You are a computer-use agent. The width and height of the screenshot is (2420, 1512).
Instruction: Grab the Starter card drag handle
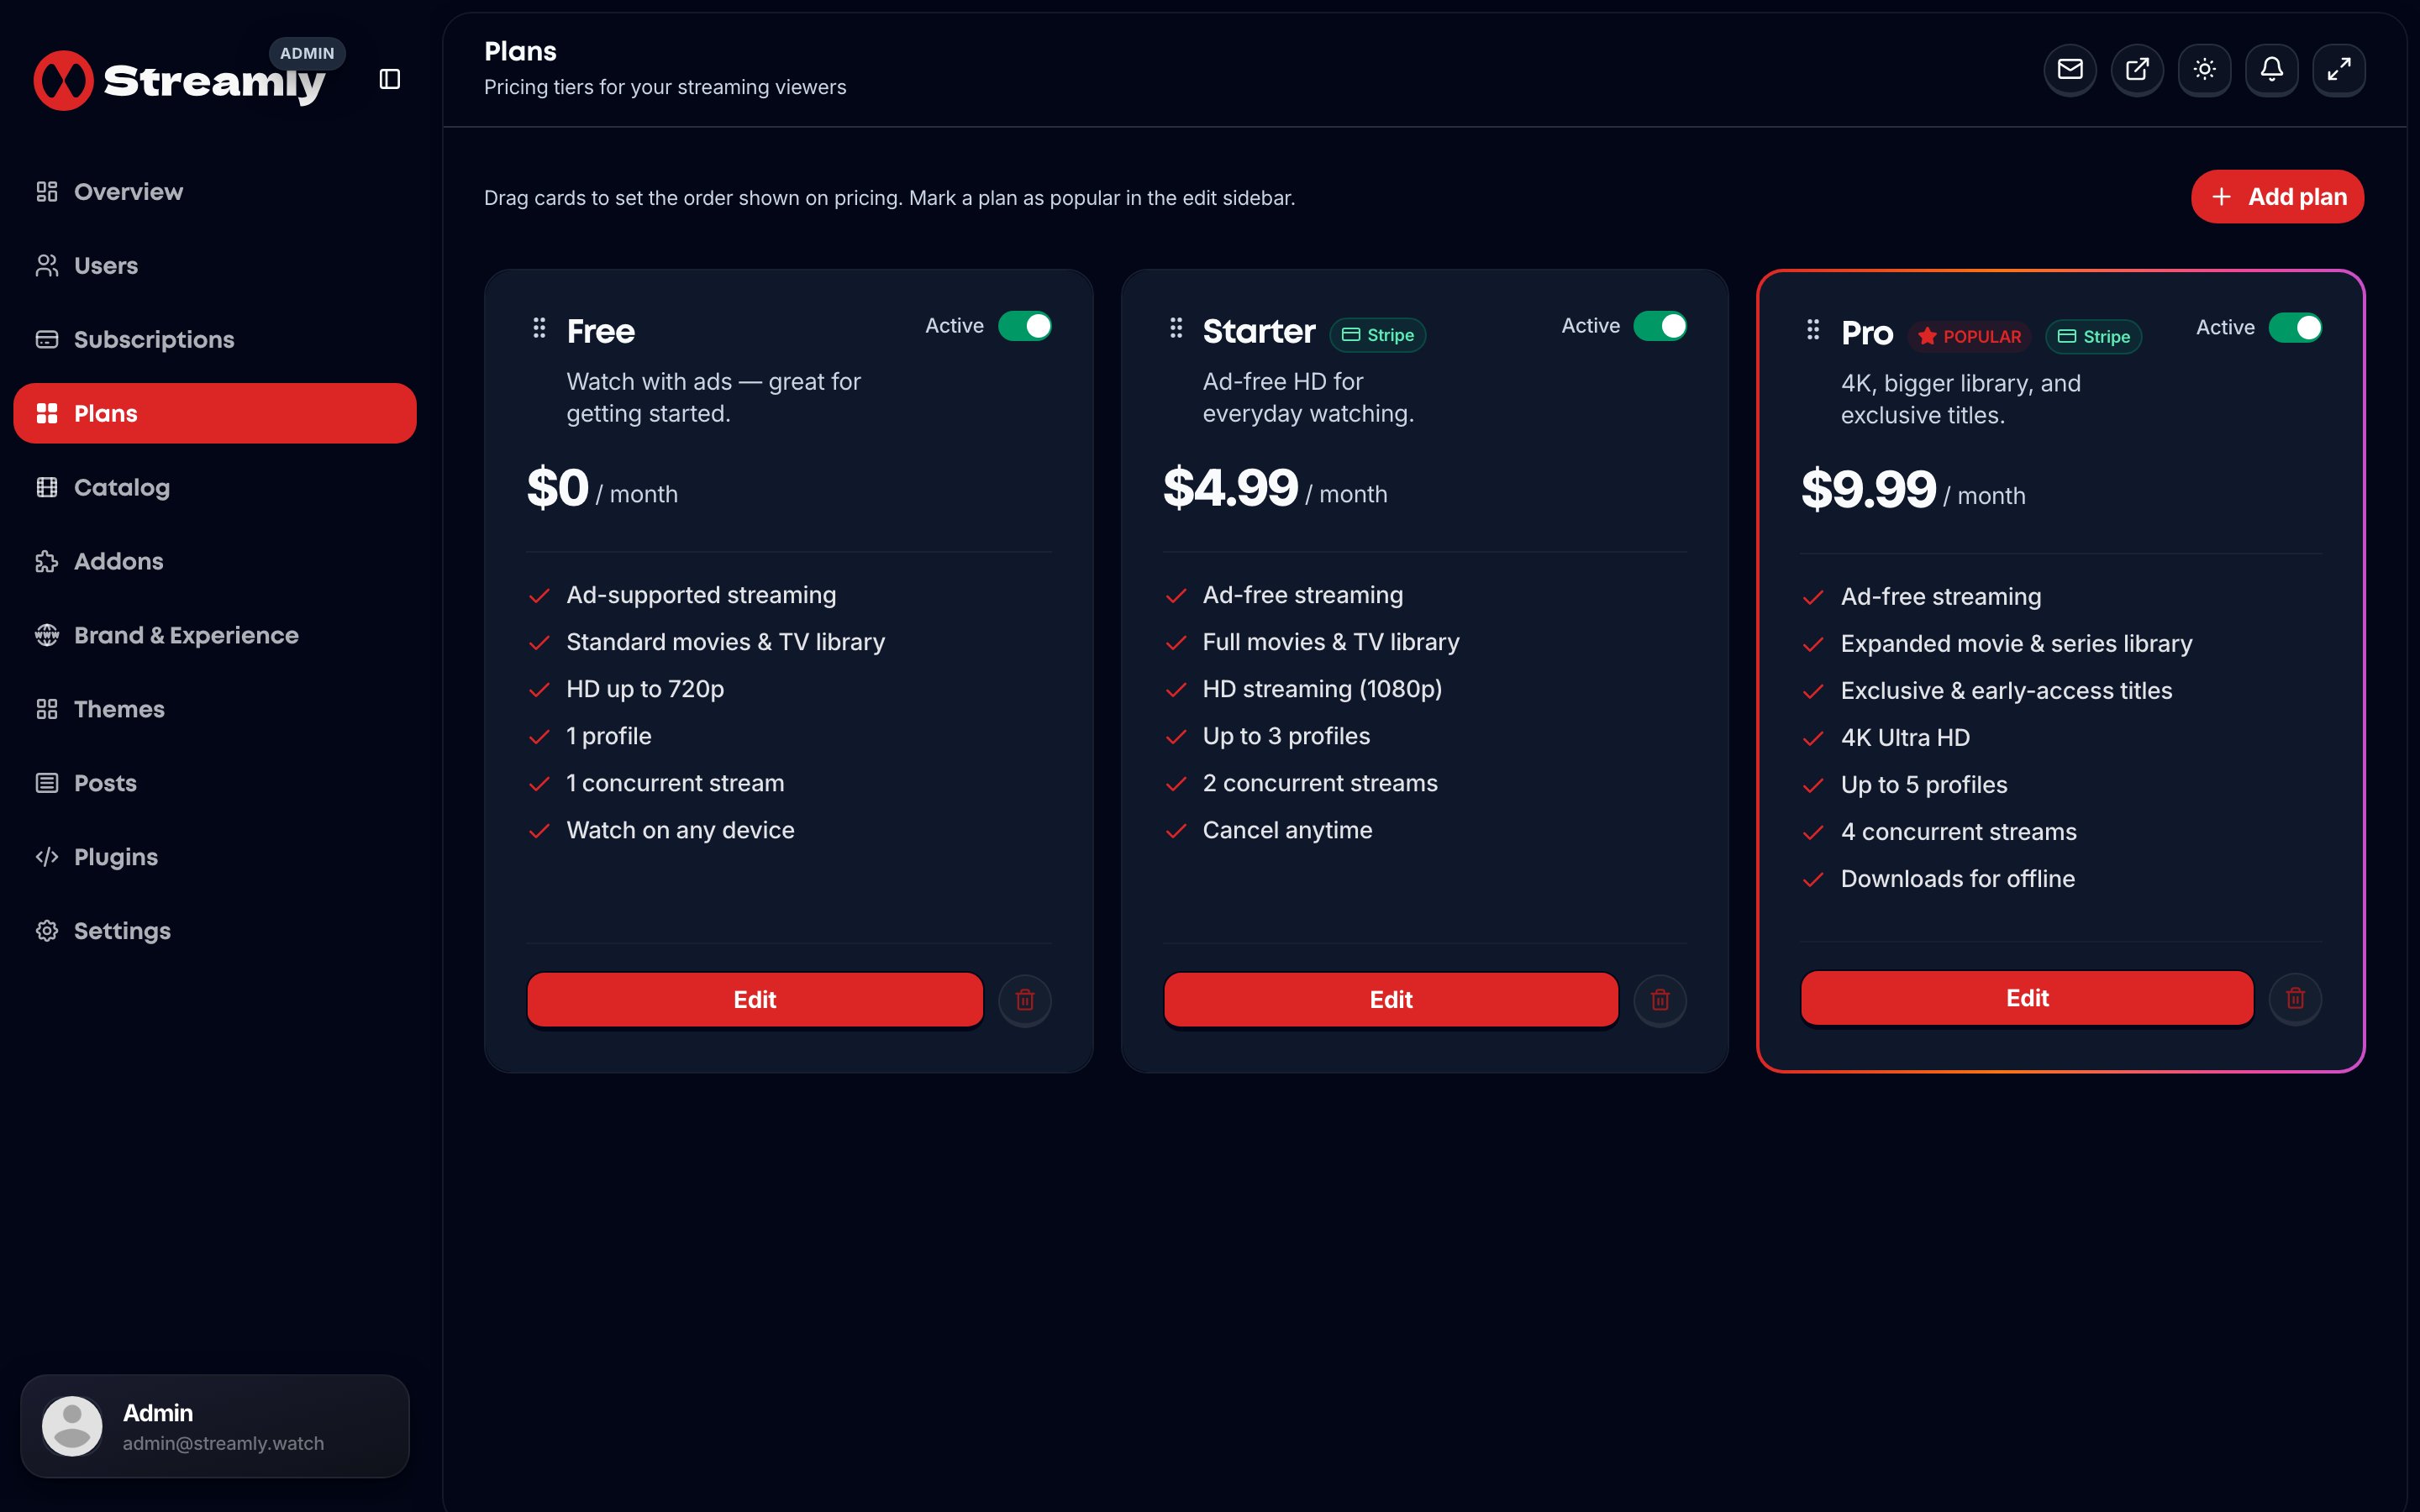(1176, 327)
